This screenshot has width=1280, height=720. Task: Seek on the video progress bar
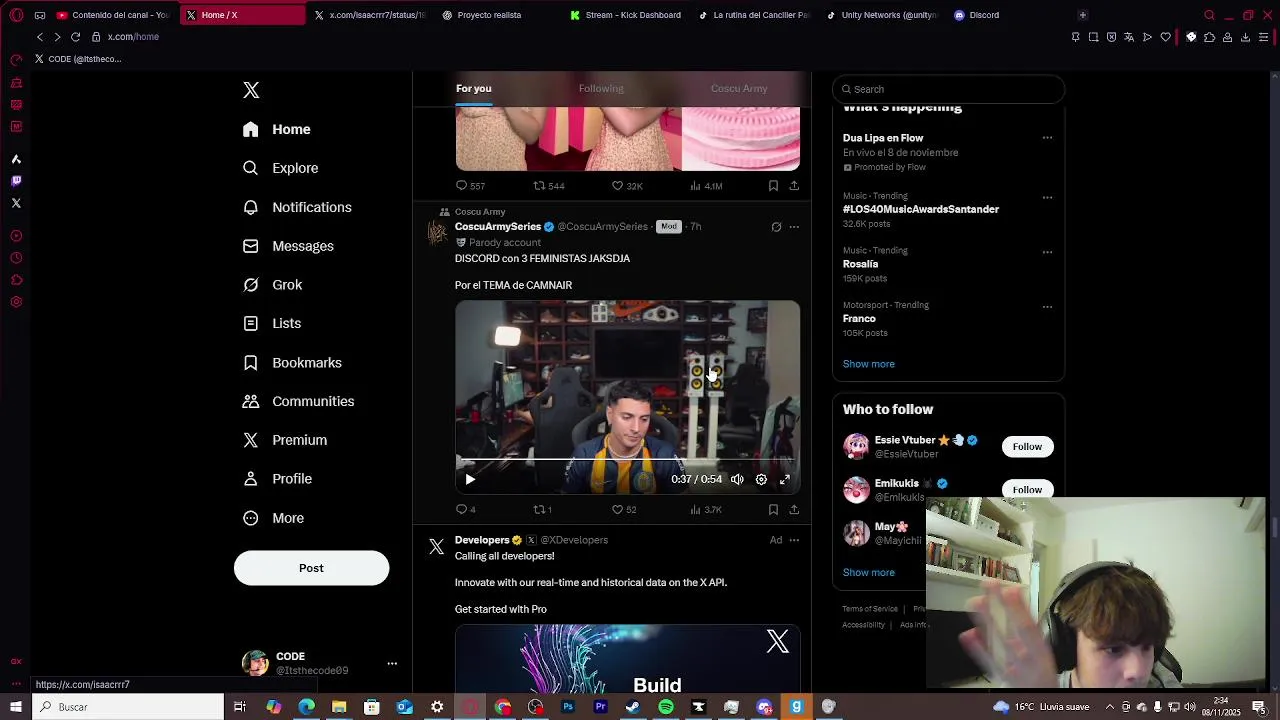[628, 461]
